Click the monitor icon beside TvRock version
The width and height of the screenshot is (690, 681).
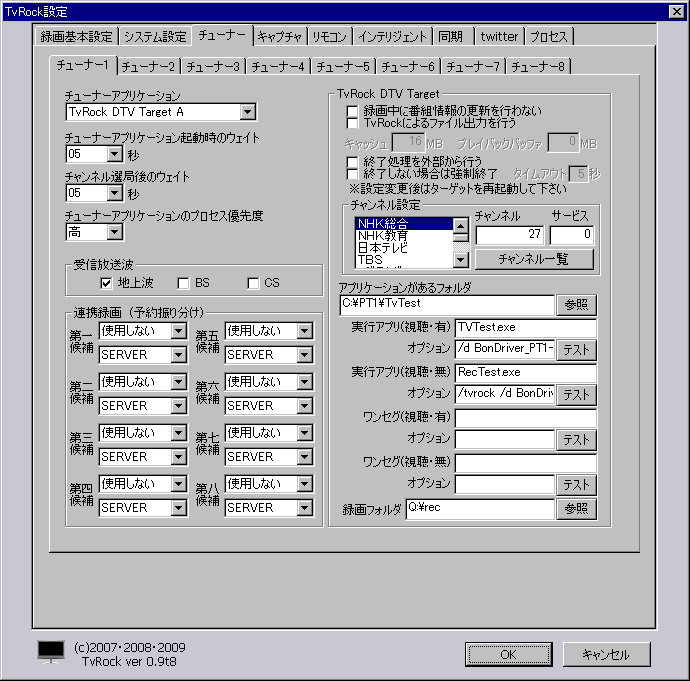point(51,652)
